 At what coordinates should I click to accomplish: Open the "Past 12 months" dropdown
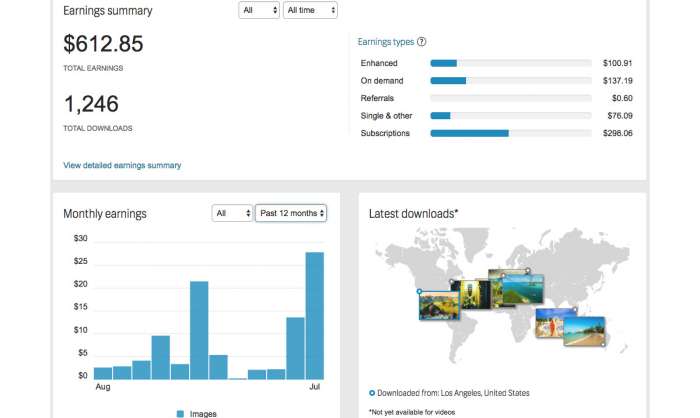[291, 213]
